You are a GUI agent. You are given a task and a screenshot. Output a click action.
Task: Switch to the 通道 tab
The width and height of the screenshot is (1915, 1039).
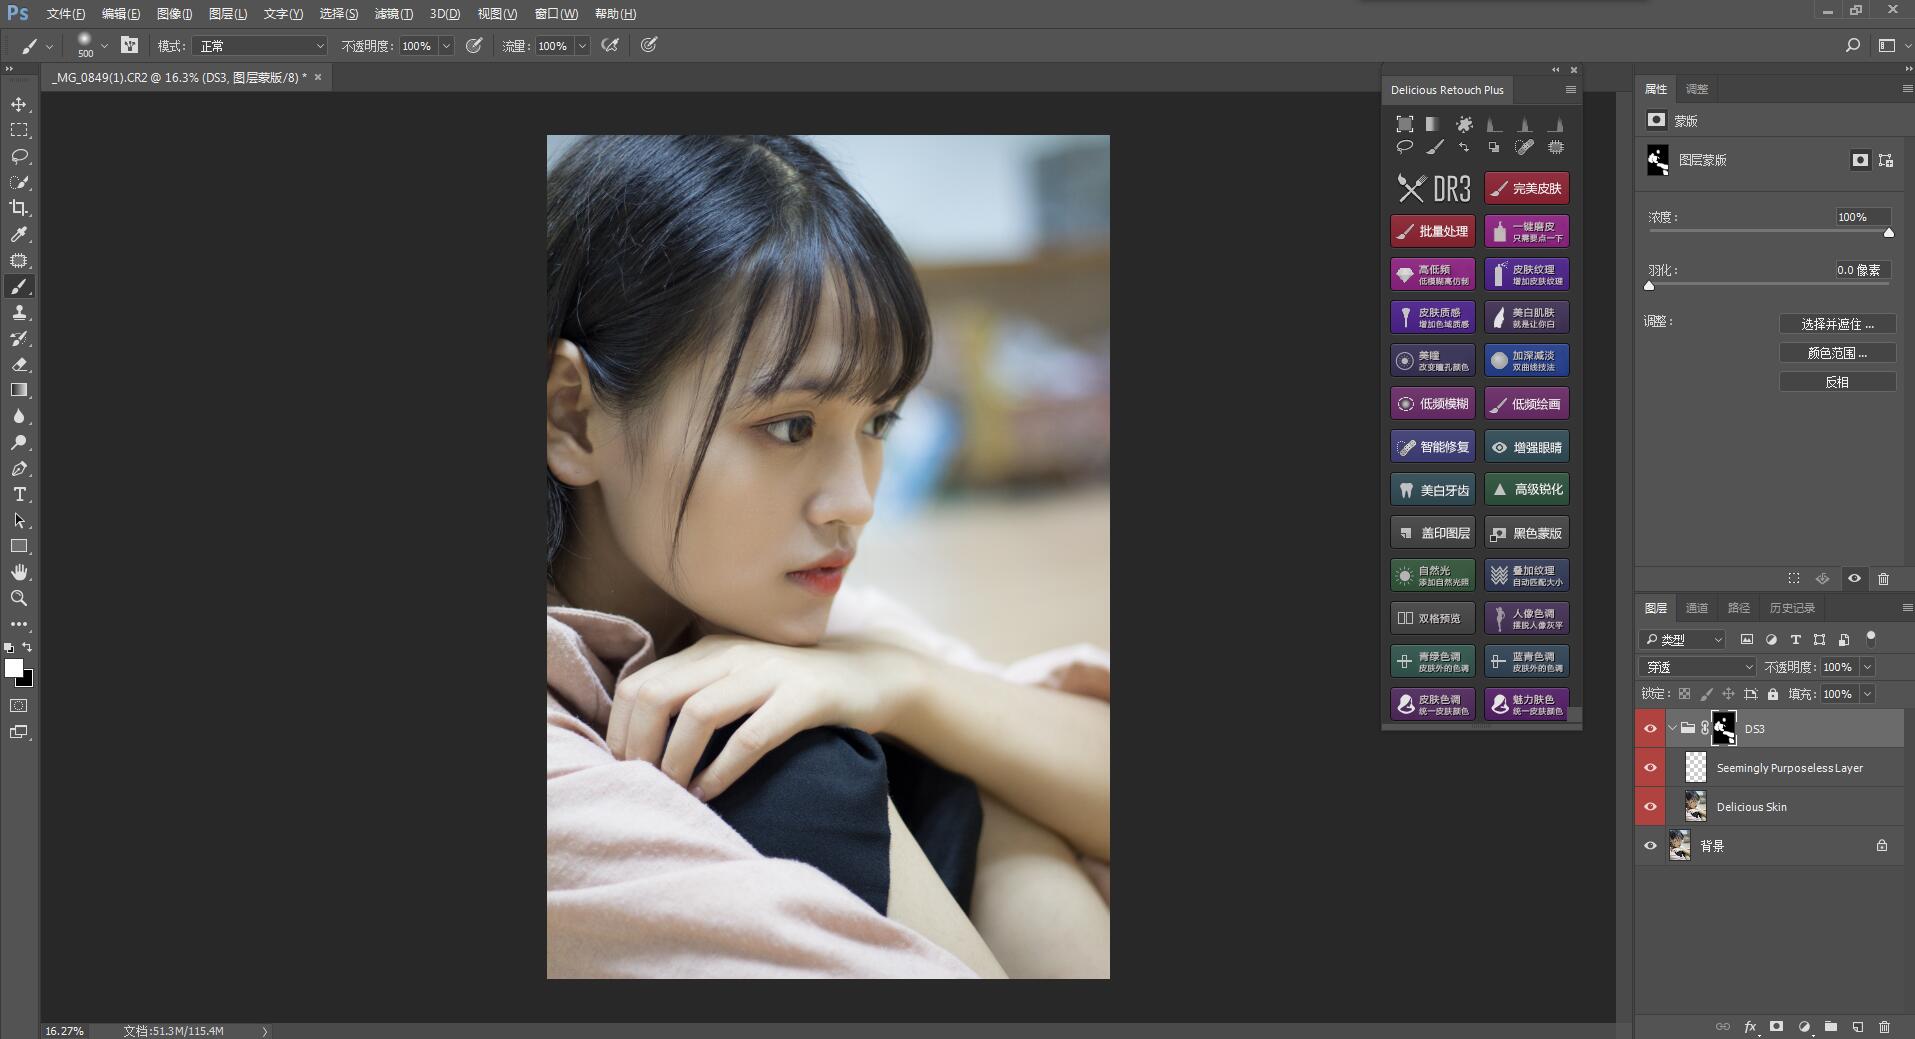1696,608
